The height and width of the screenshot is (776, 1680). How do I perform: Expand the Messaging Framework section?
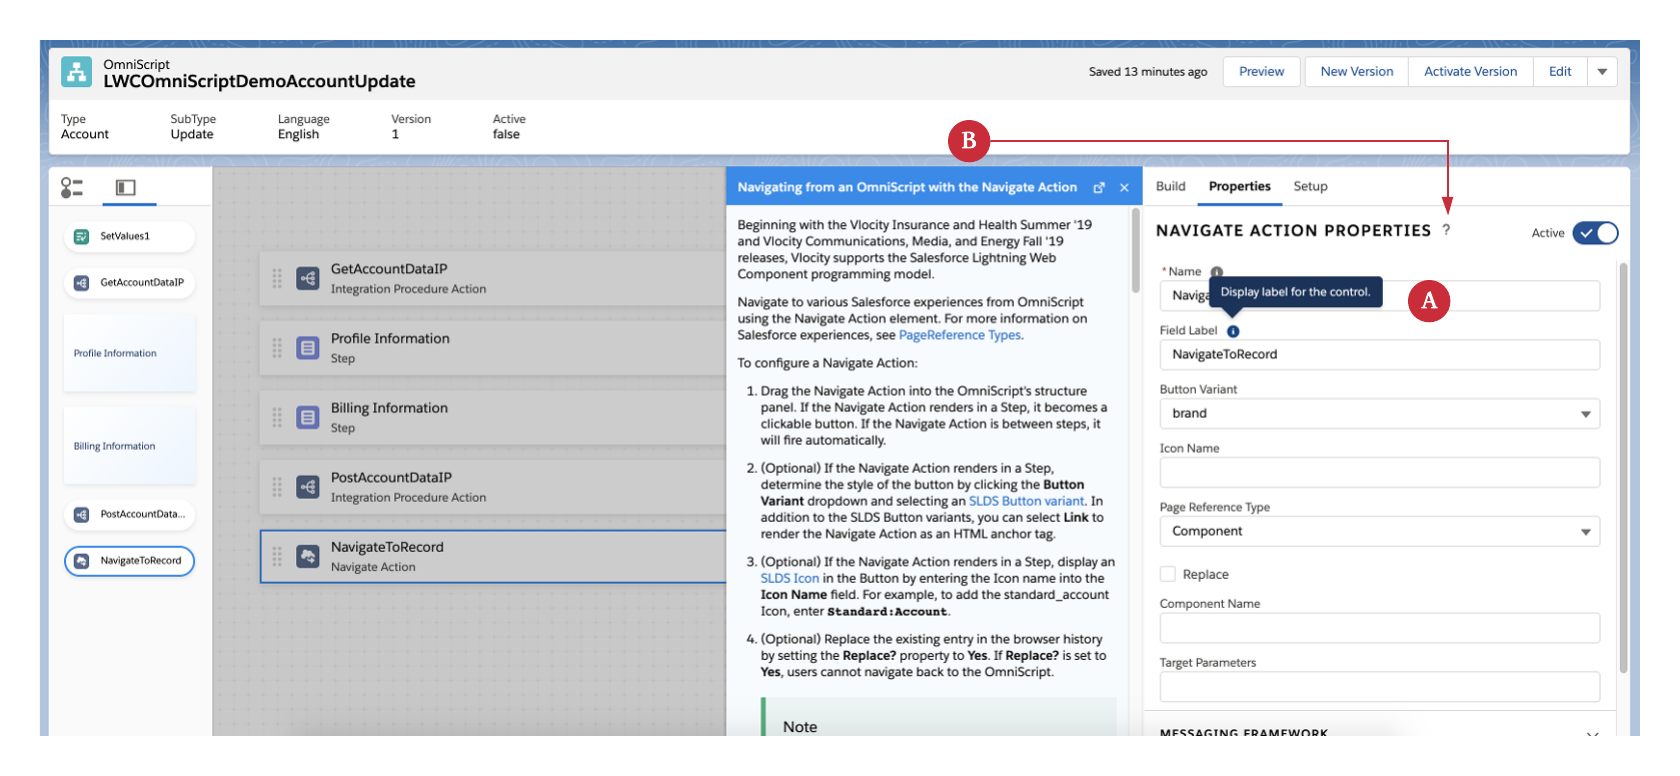[1592, 734]
